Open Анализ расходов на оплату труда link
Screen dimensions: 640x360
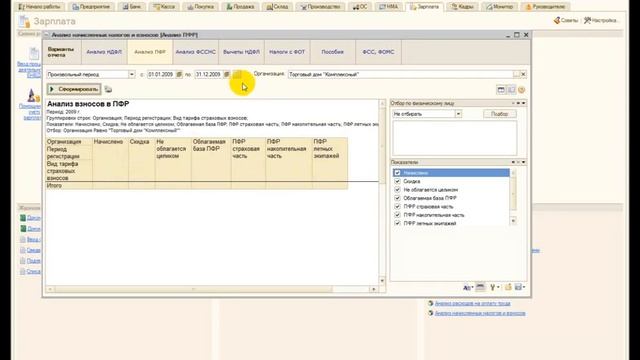coord(472,303)
